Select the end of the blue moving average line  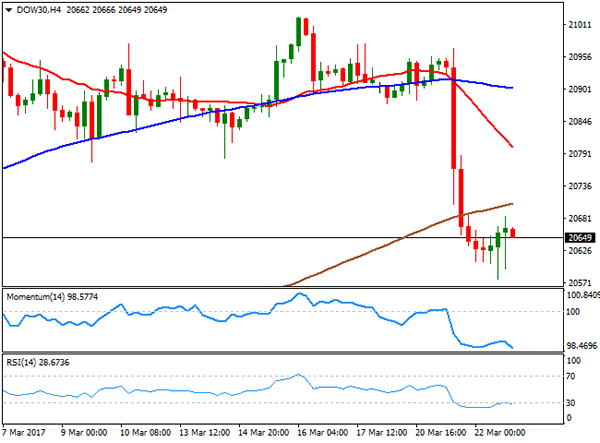click(x=512, y=88)
